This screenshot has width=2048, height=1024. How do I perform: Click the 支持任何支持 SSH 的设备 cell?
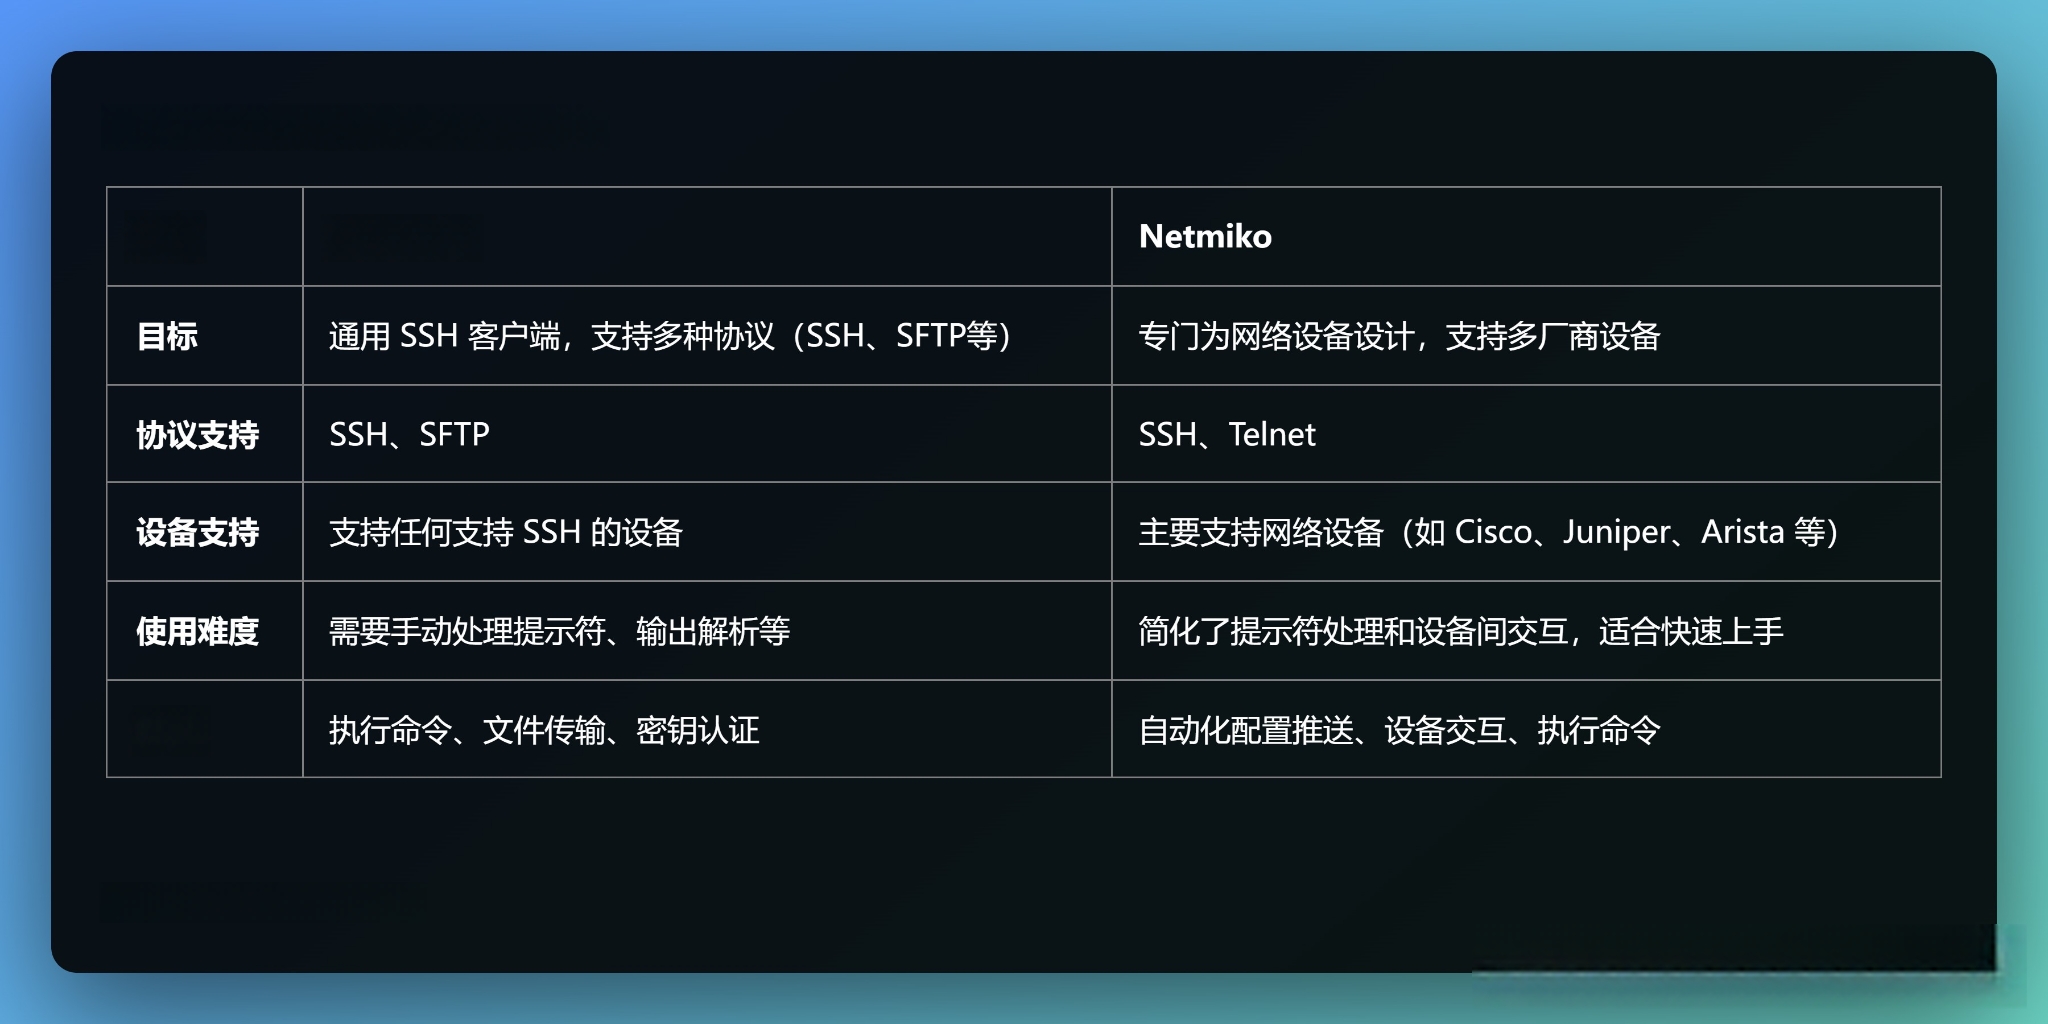[x=505, y=532]
